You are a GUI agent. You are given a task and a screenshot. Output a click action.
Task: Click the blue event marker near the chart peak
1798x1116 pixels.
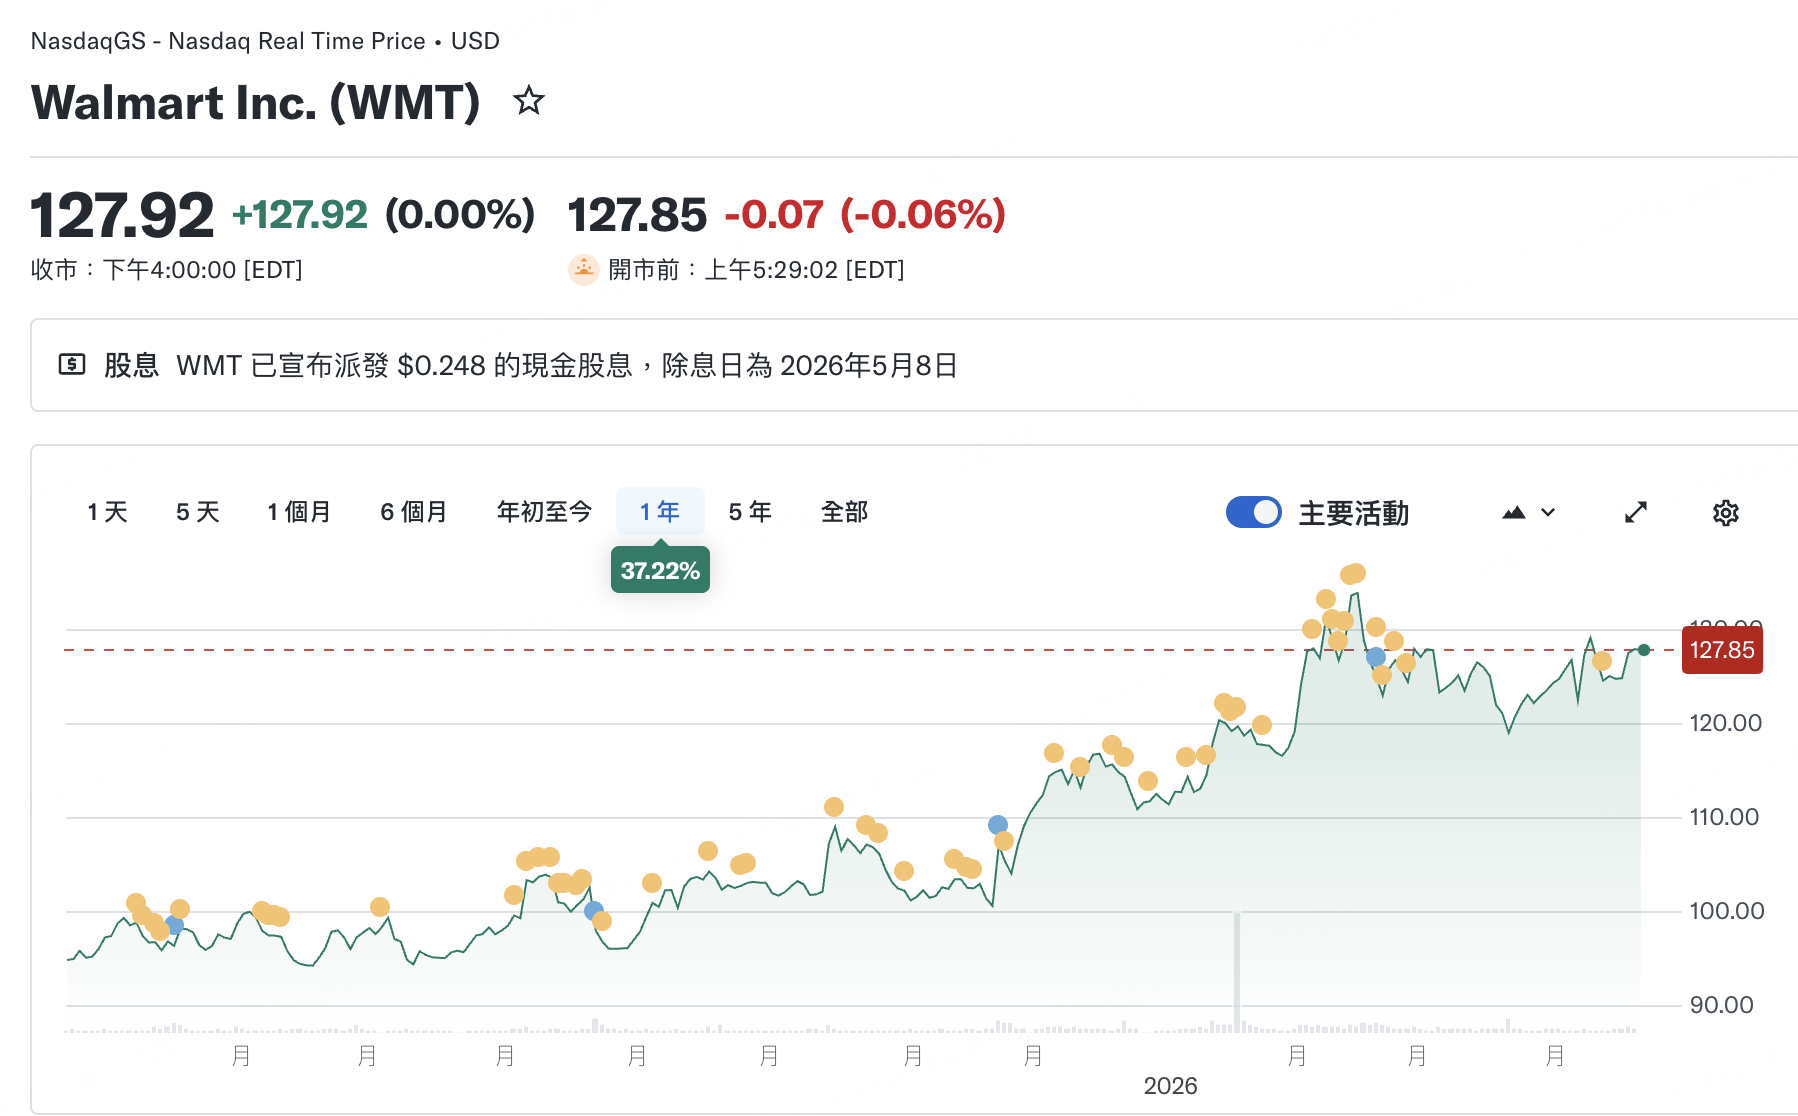(x=1376, y=657)
